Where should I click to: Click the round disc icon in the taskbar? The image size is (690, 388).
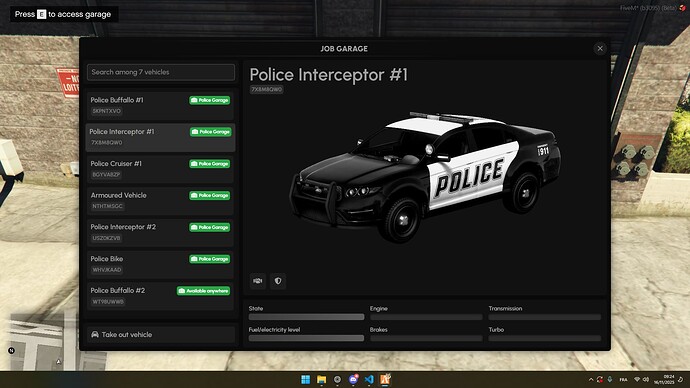tap(338, 379)
